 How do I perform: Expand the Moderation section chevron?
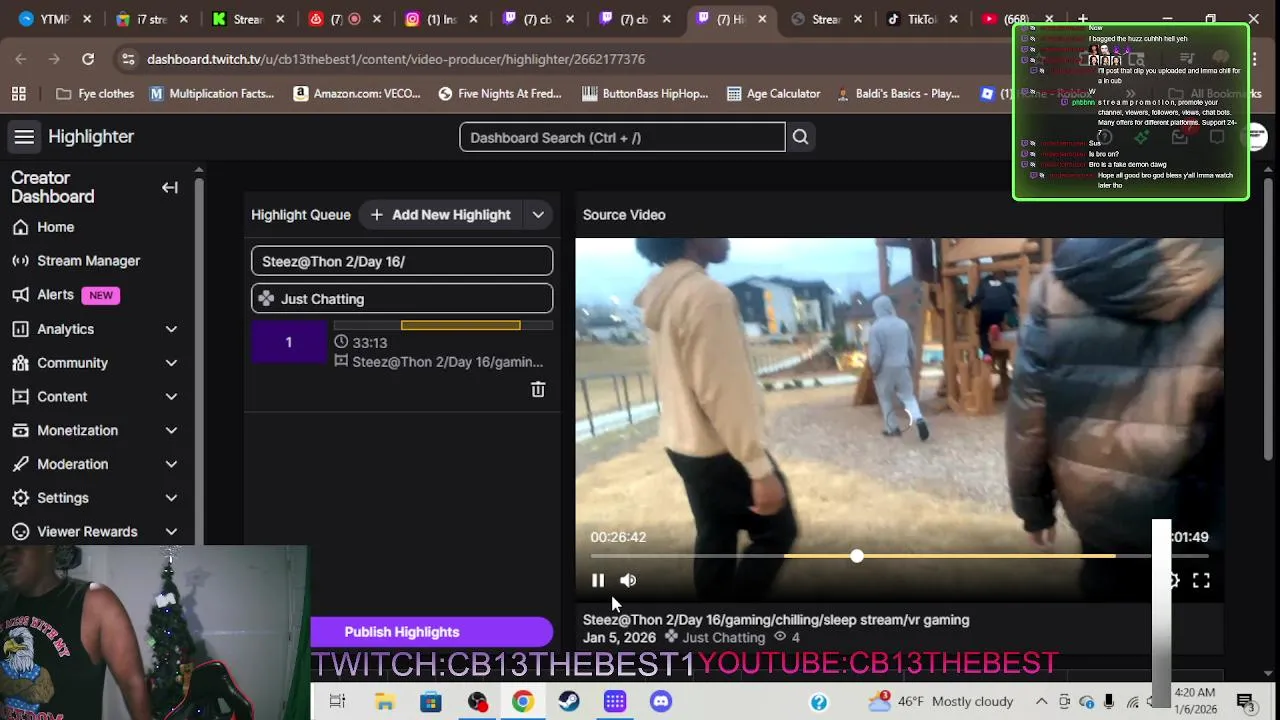(171, 464)
